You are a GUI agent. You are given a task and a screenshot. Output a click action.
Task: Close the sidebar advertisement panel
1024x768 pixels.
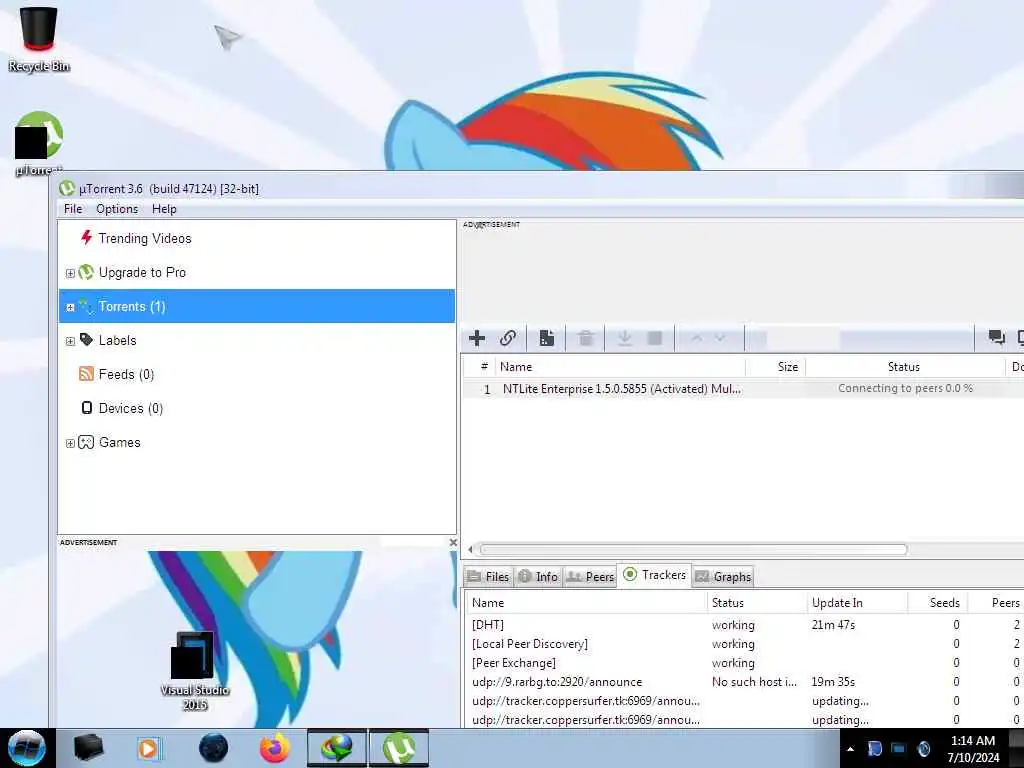coord(453,543)
